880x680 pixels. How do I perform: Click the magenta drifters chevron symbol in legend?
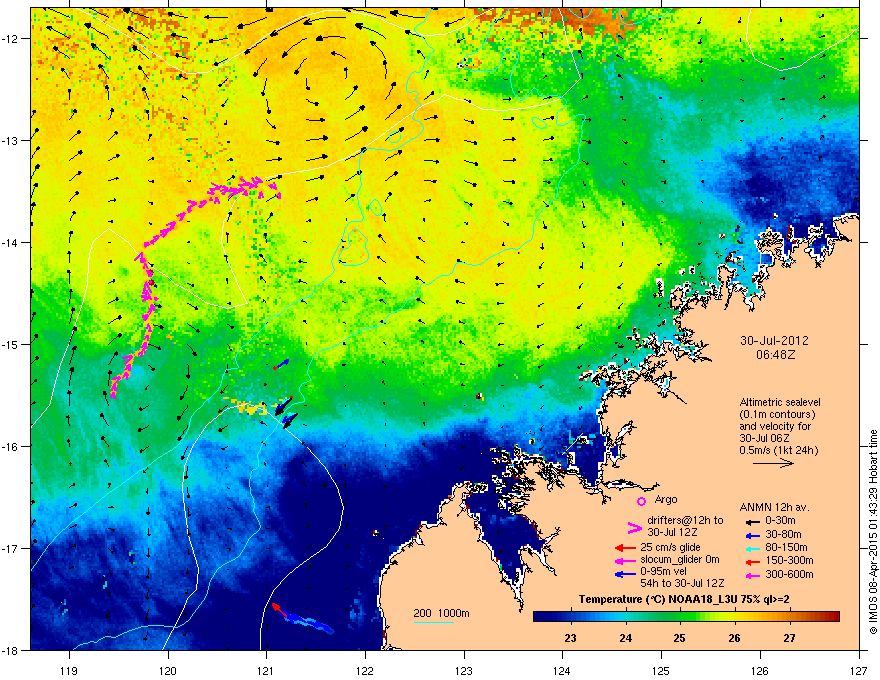[x=634, y=527]
